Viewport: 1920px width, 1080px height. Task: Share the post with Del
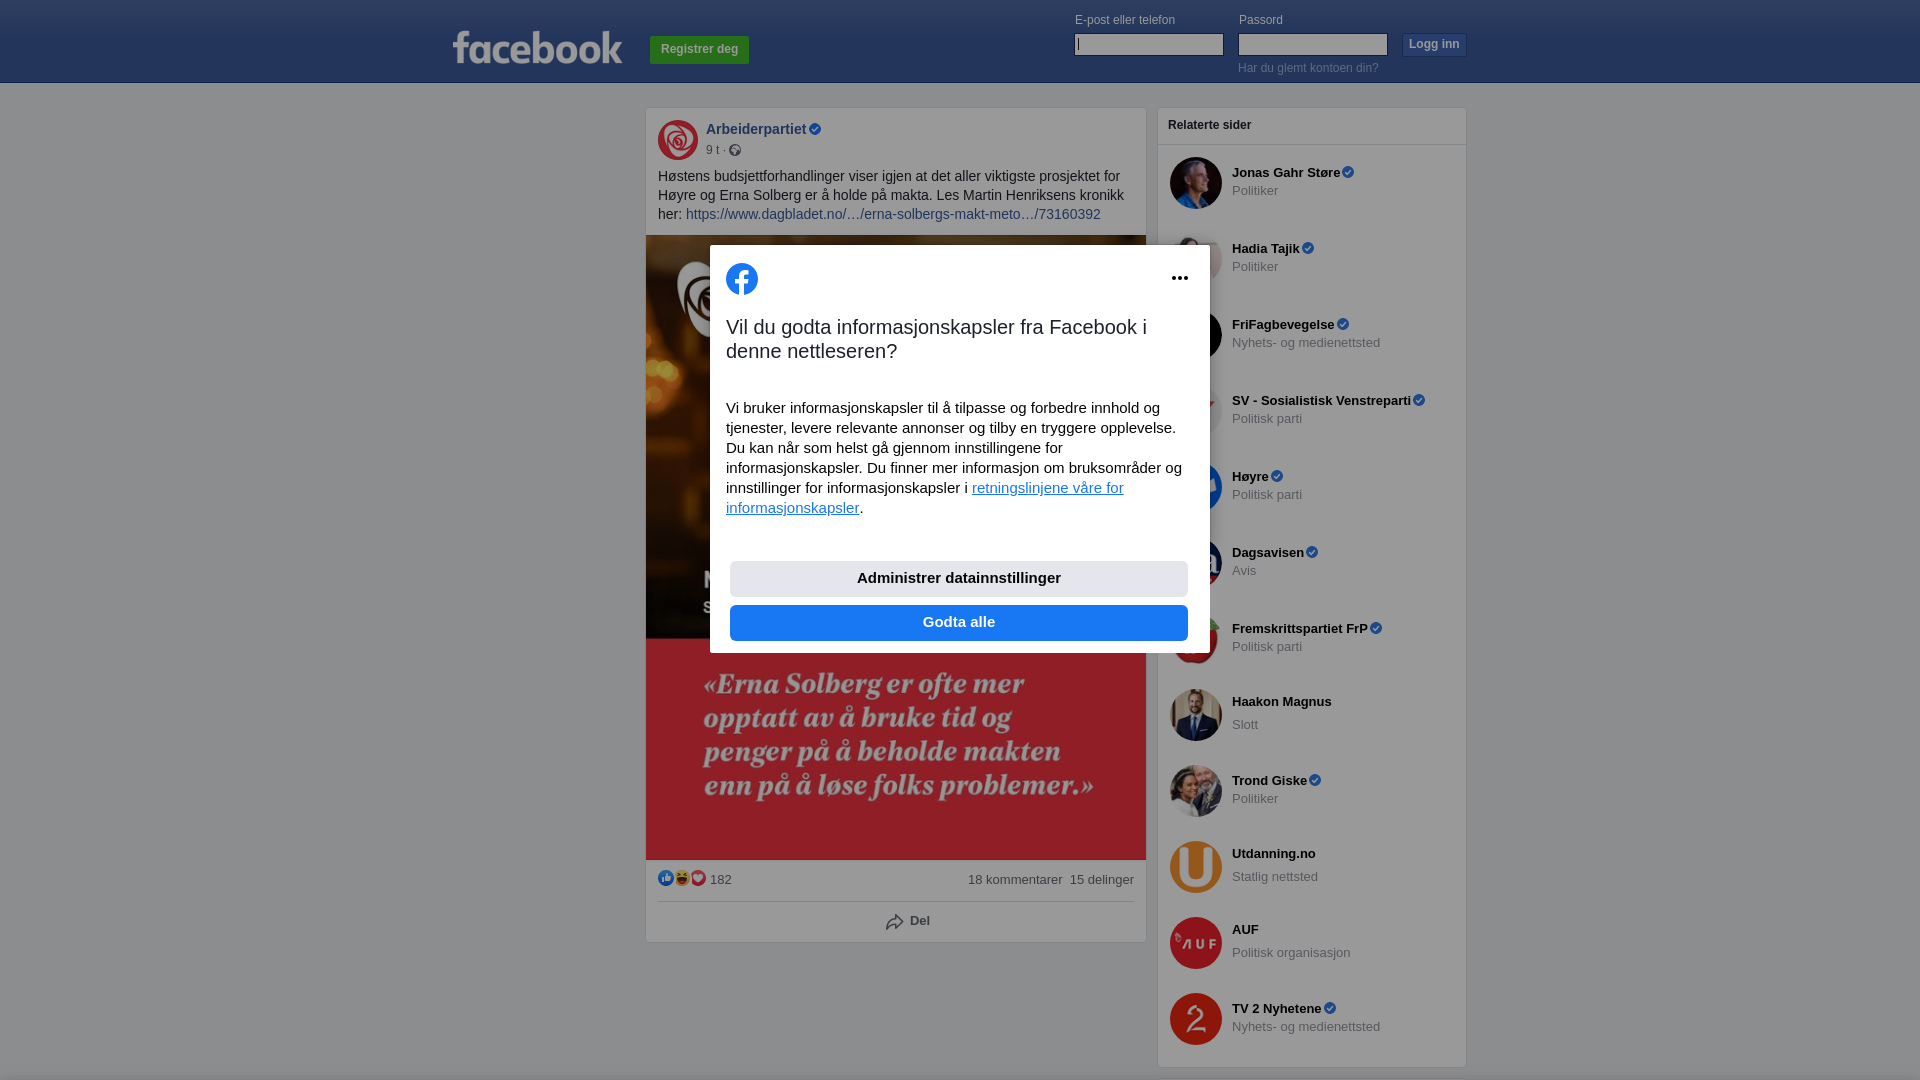click(908, 921)
